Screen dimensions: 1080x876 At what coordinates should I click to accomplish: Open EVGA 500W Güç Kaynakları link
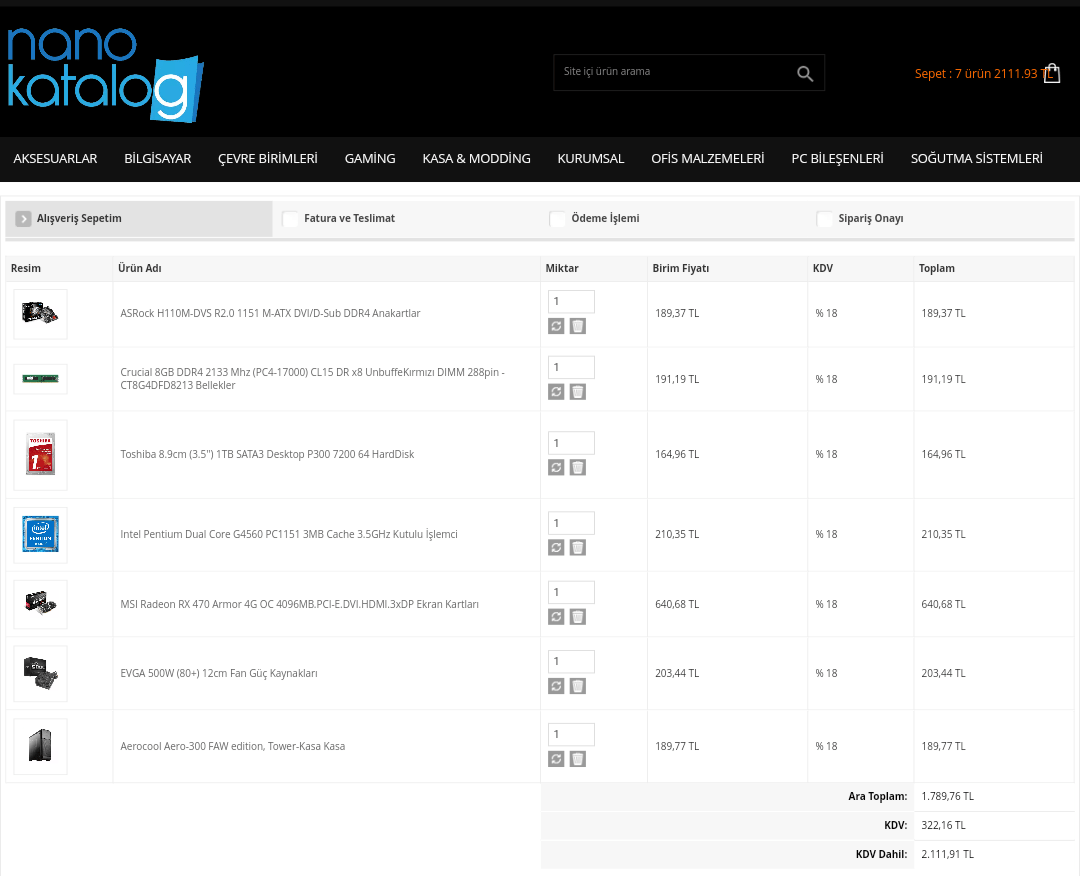coord(219,674)
